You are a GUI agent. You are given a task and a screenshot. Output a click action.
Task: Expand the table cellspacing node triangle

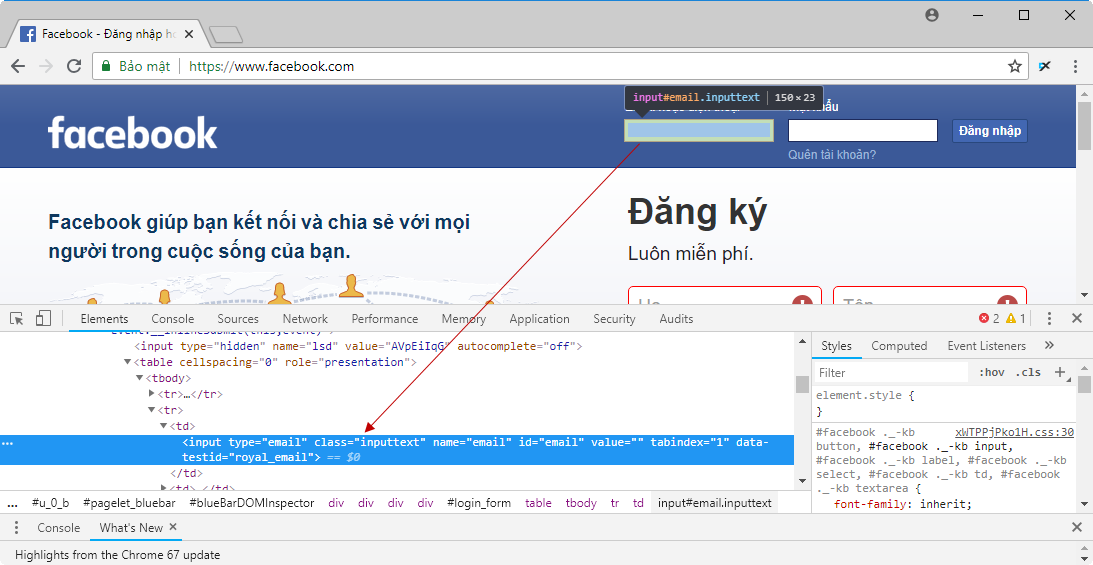click(x=128, y=362)
